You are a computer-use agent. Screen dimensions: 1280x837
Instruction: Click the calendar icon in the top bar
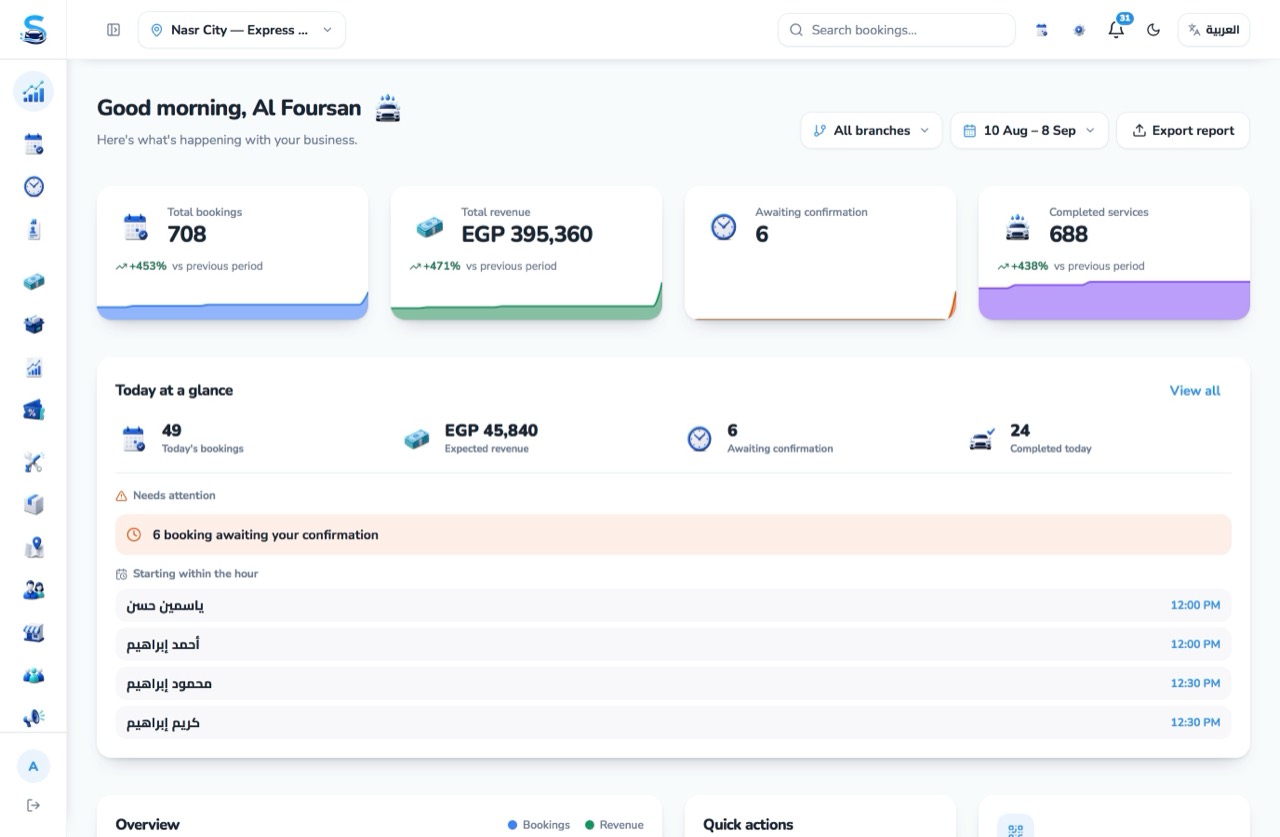click(x=1042, y=30)
